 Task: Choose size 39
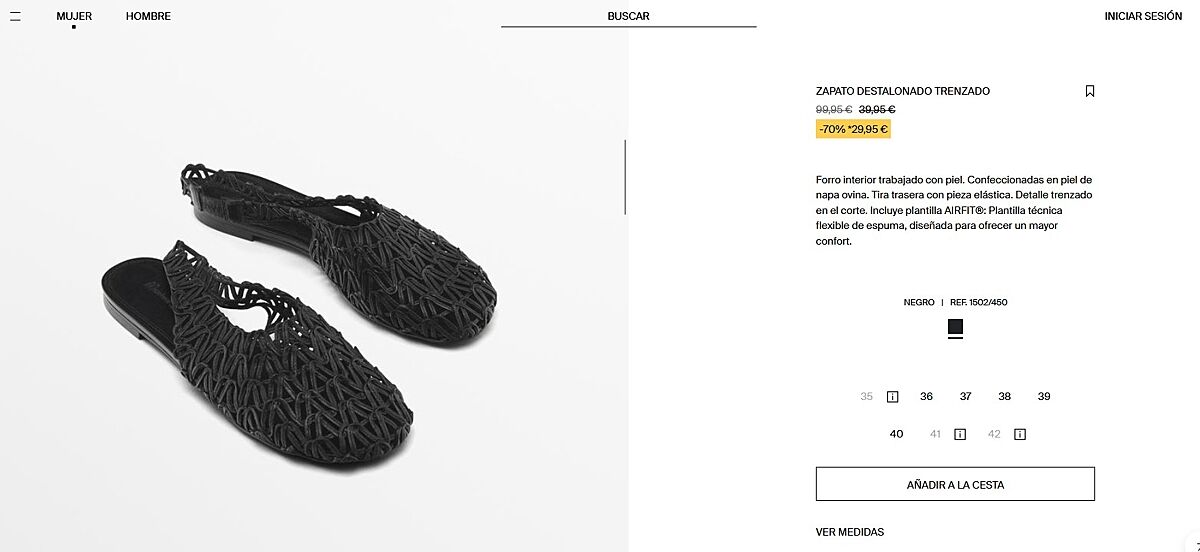1044,397
